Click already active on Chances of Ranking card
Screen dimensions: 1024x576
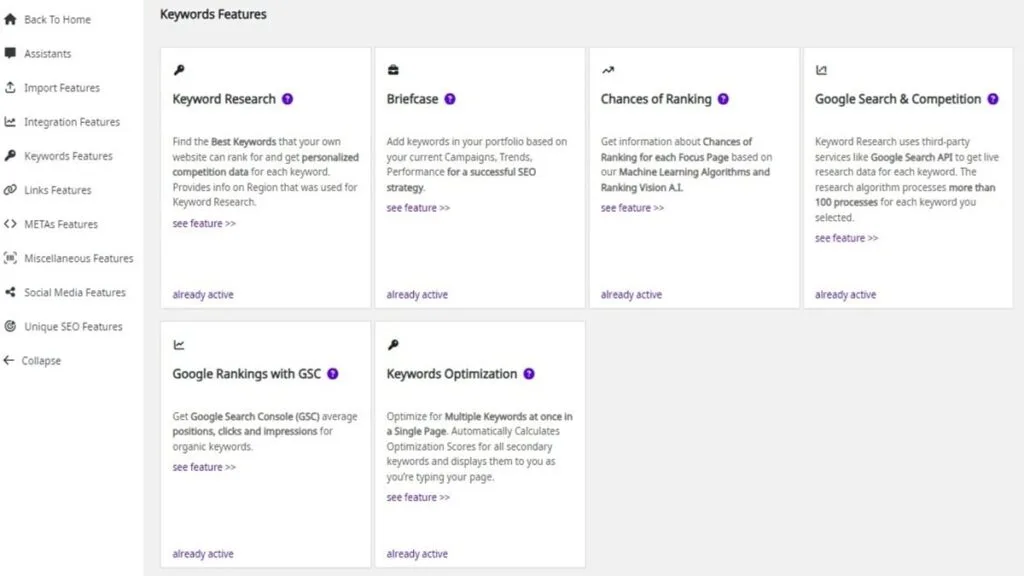coord(632,295)
